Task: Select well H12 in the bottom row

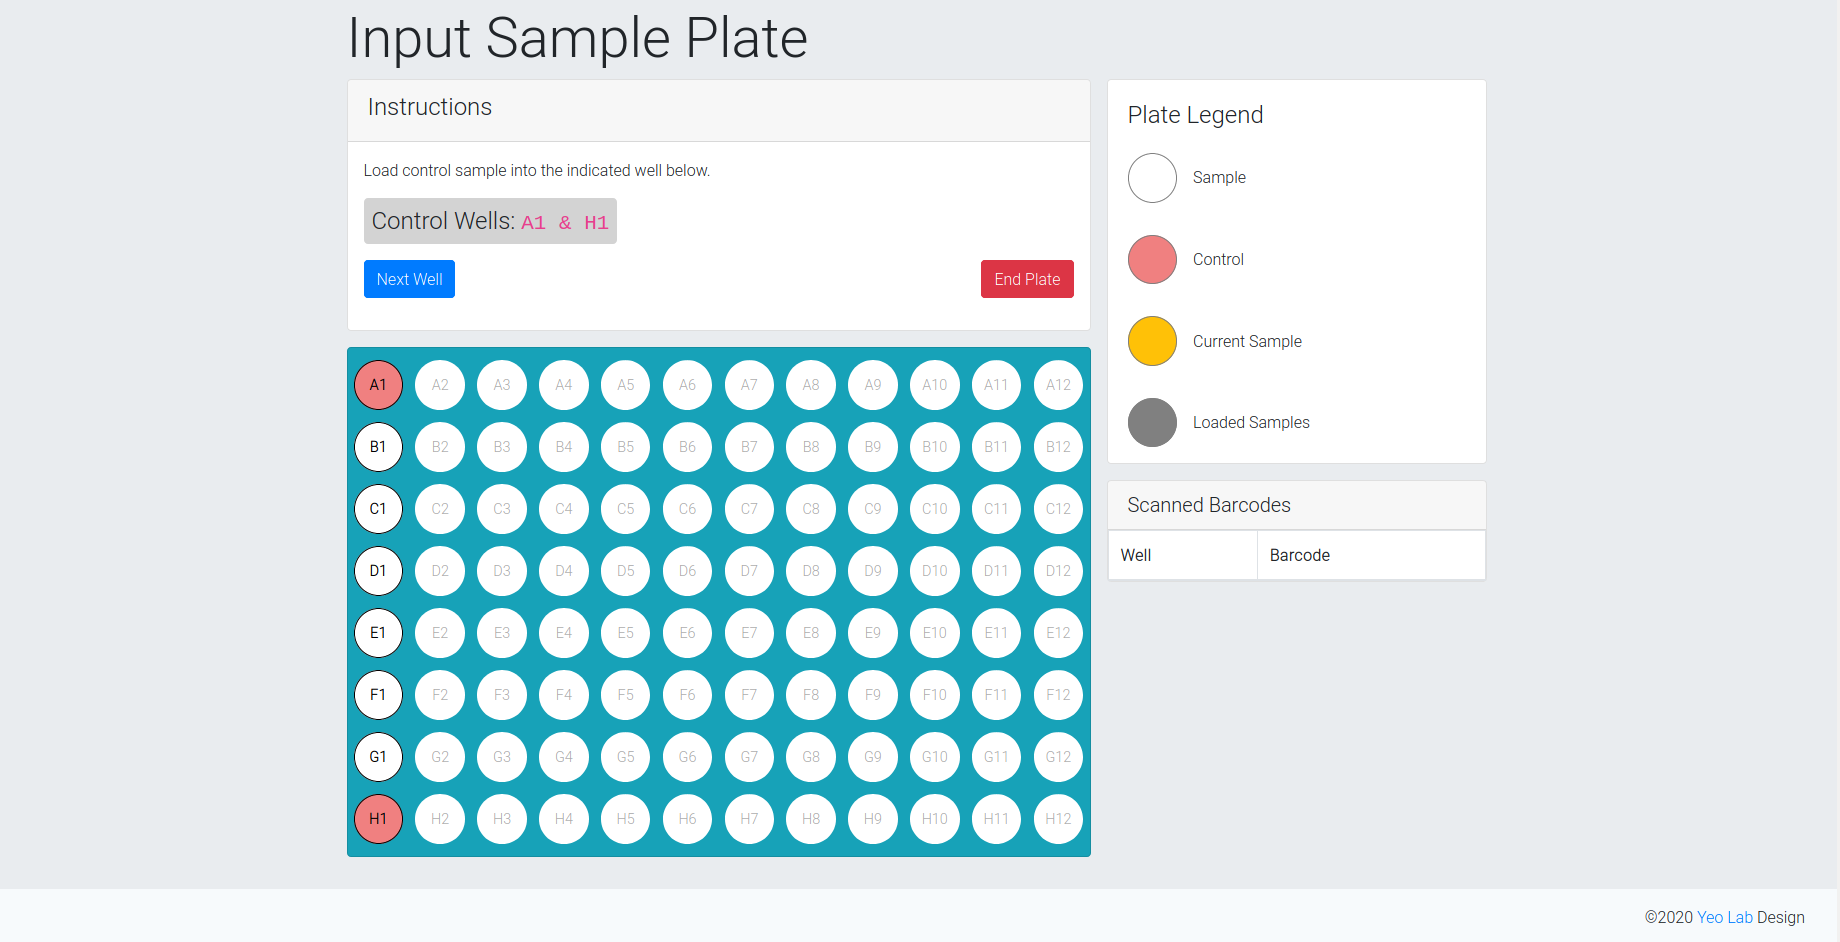Action: (1058, 819)
